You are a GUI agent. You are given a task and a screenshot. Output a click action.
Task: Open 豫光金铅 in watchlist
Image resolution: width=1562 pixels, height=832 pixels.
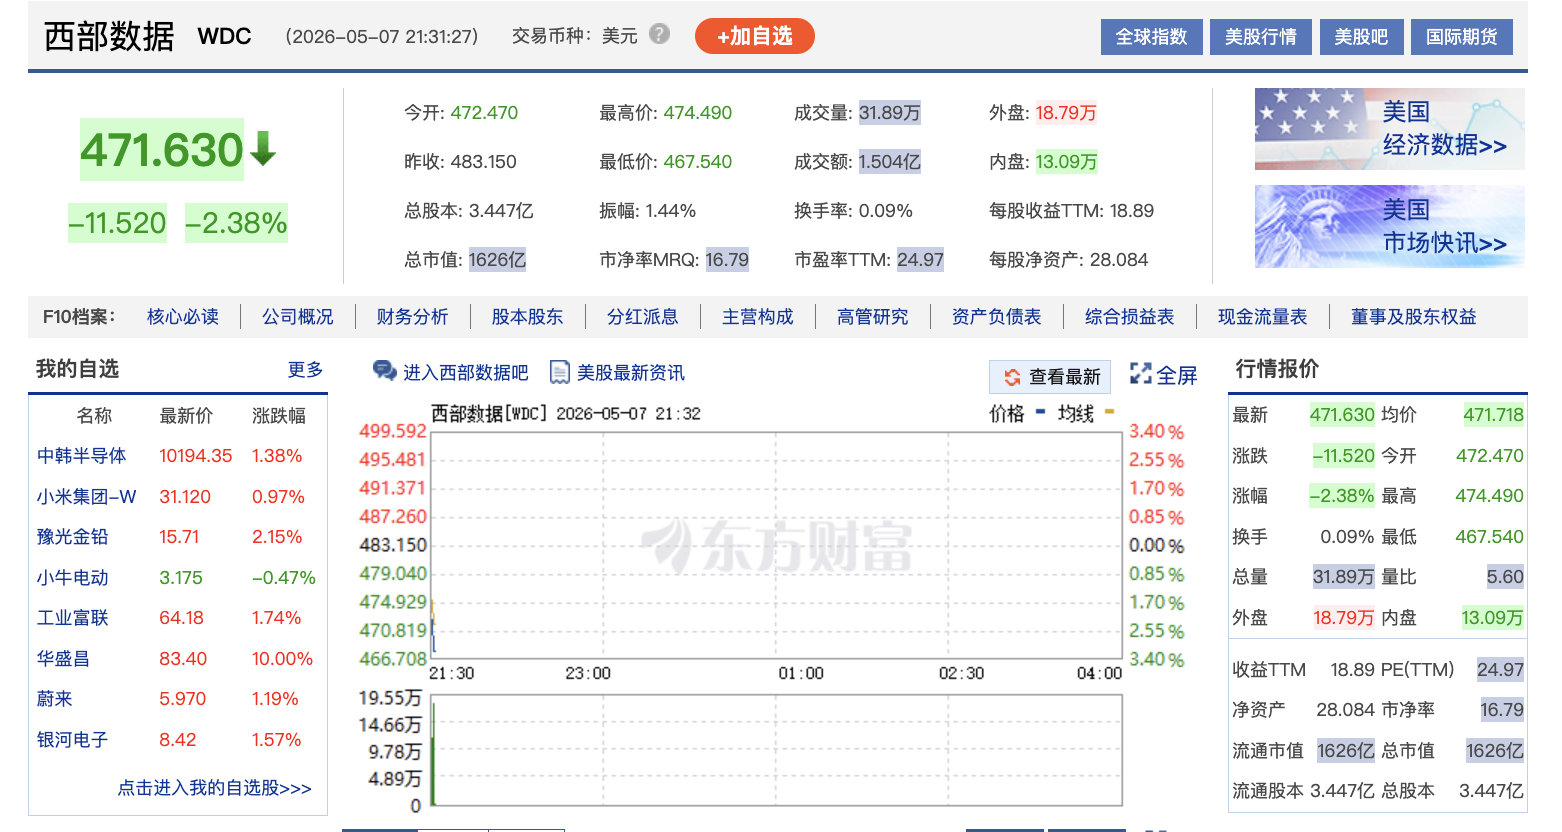73,537
